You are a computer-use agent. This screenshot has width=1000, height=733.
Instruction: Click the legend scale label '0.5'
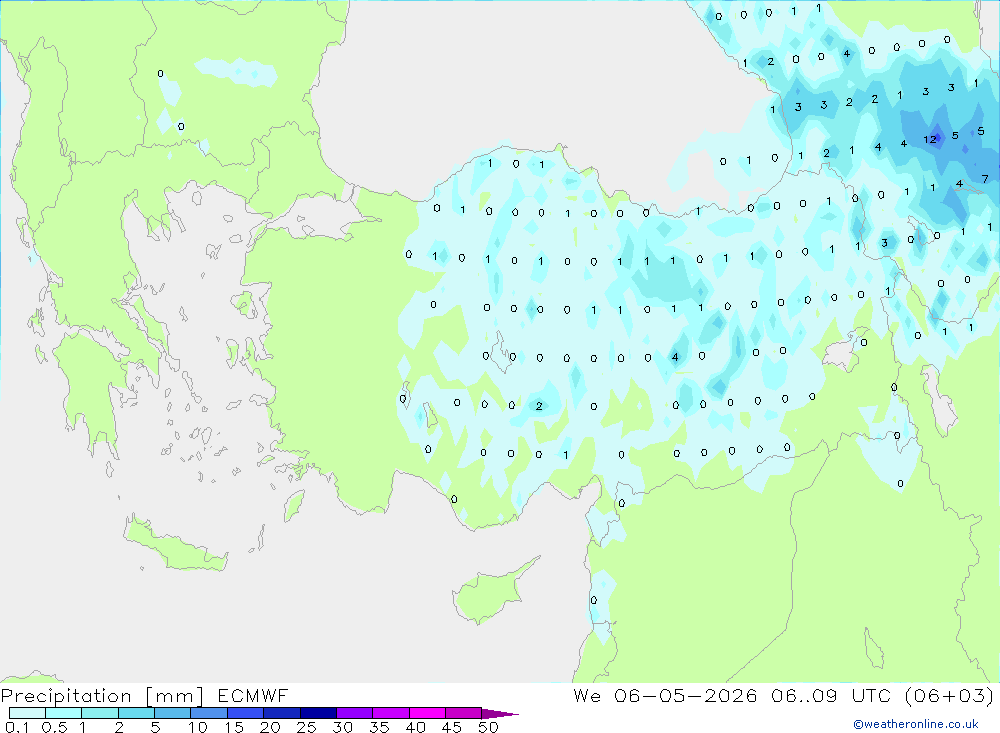(x=54, y=727)
